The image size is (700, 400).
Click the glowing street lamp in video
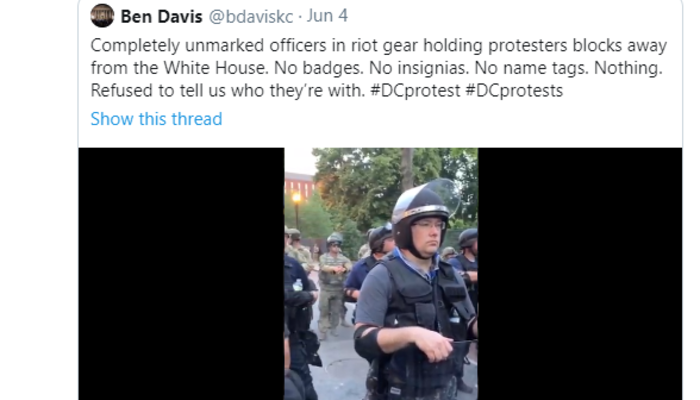tap(296, 197)
